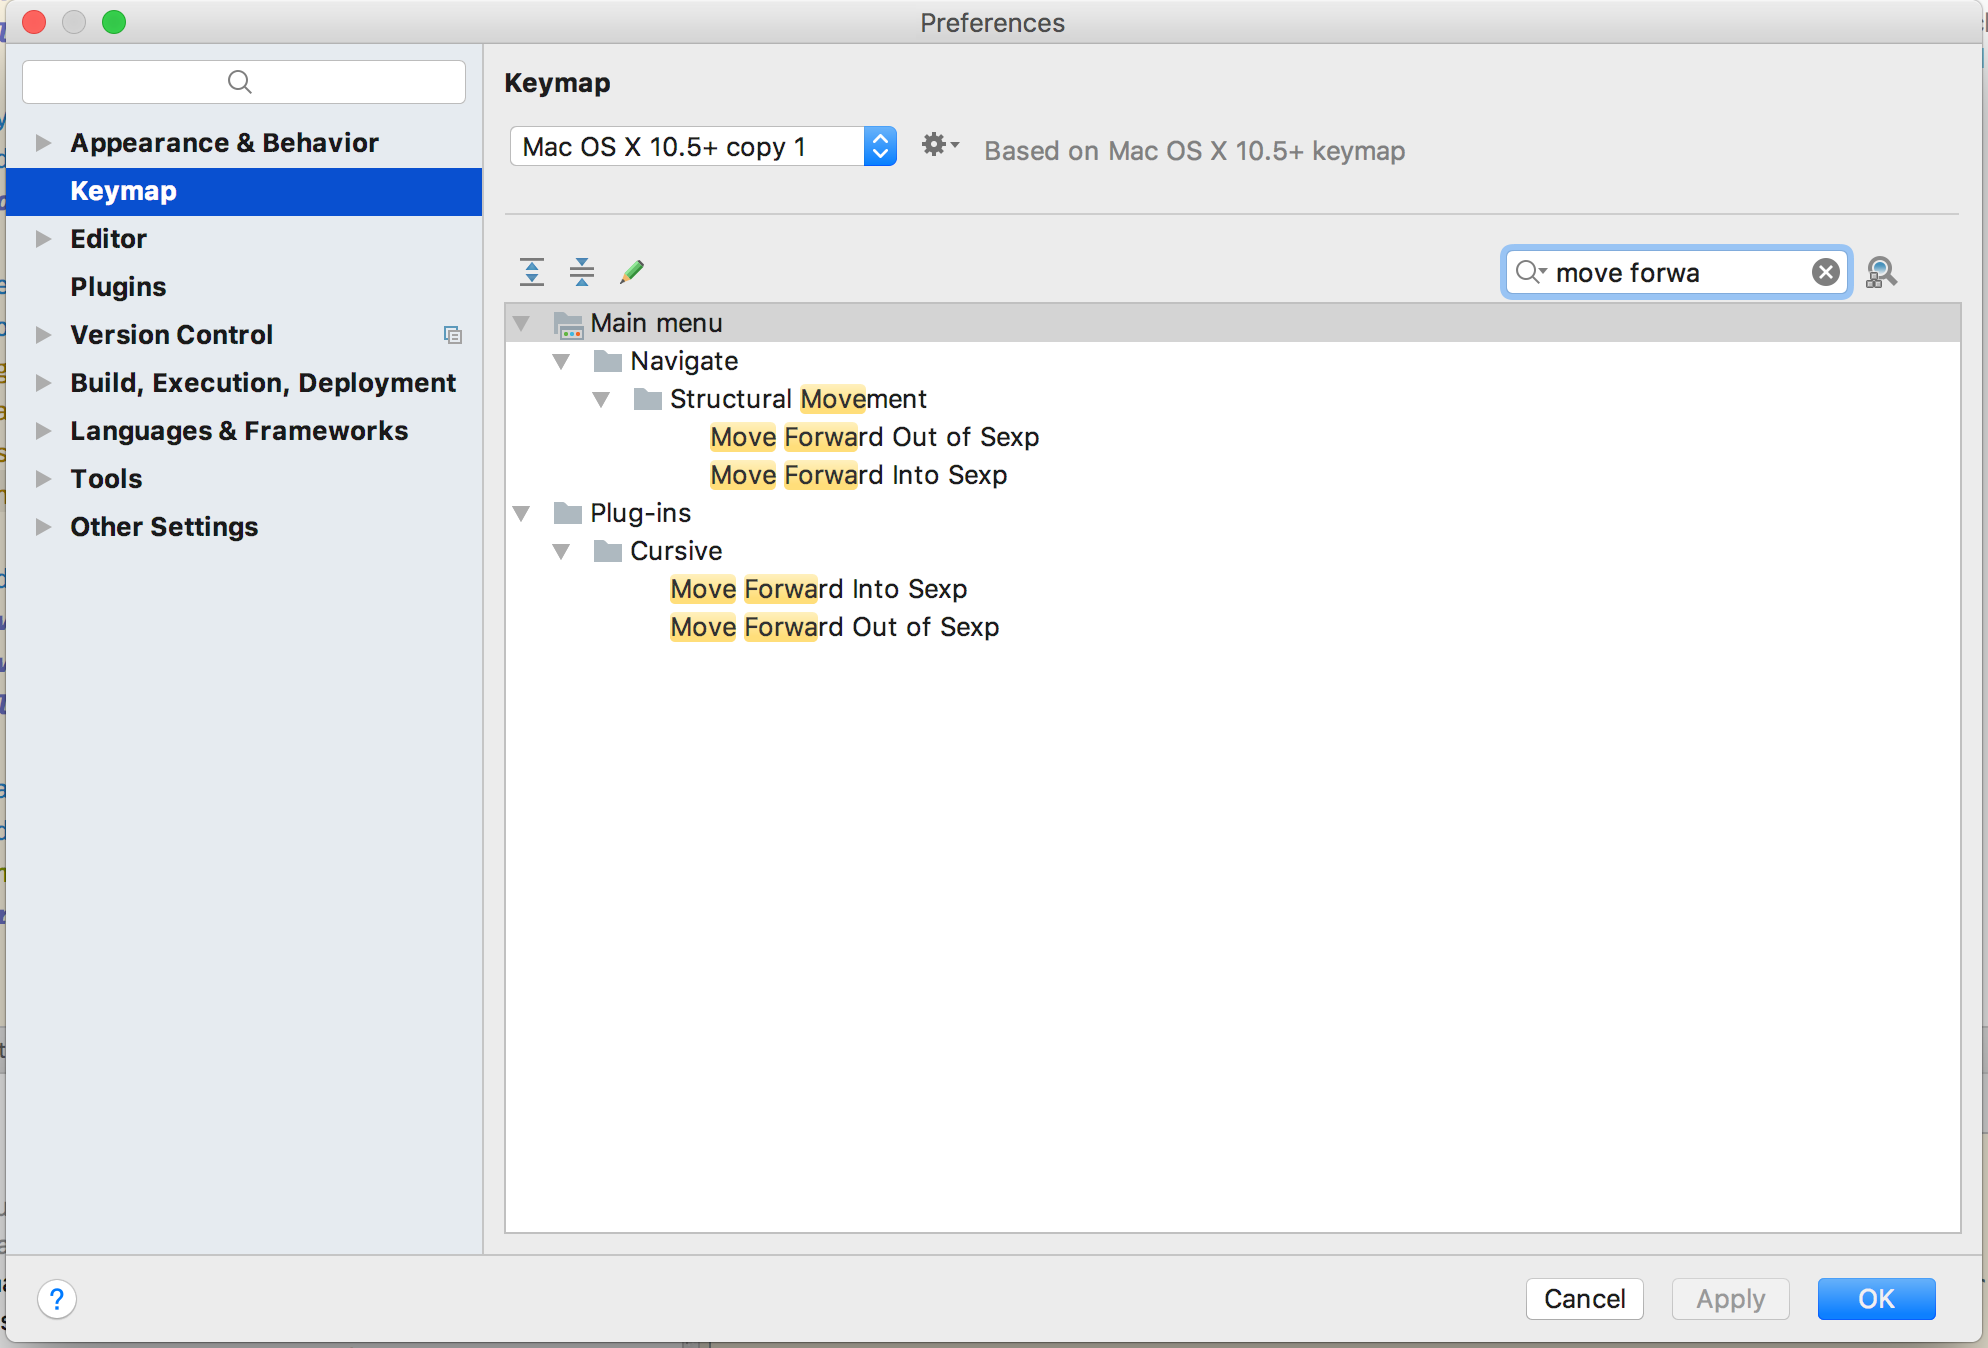Clear the search field with the X icon

click(1825, 271)
